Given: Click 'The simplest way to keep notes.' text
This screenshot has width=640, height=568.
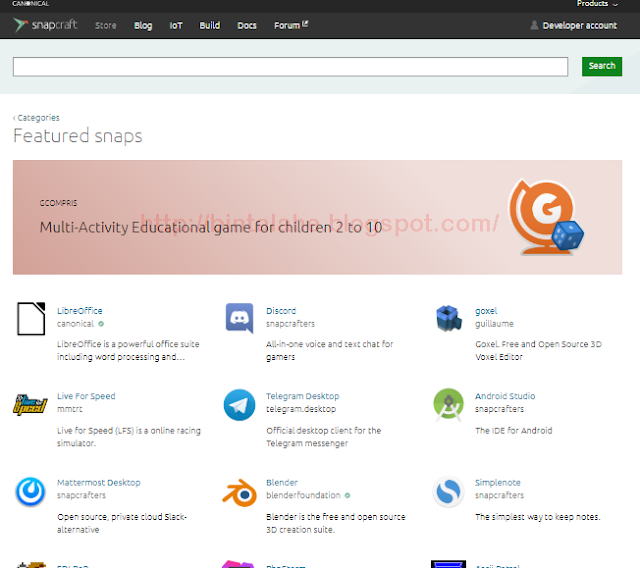Looking at the screenshot, I should 538,517.
